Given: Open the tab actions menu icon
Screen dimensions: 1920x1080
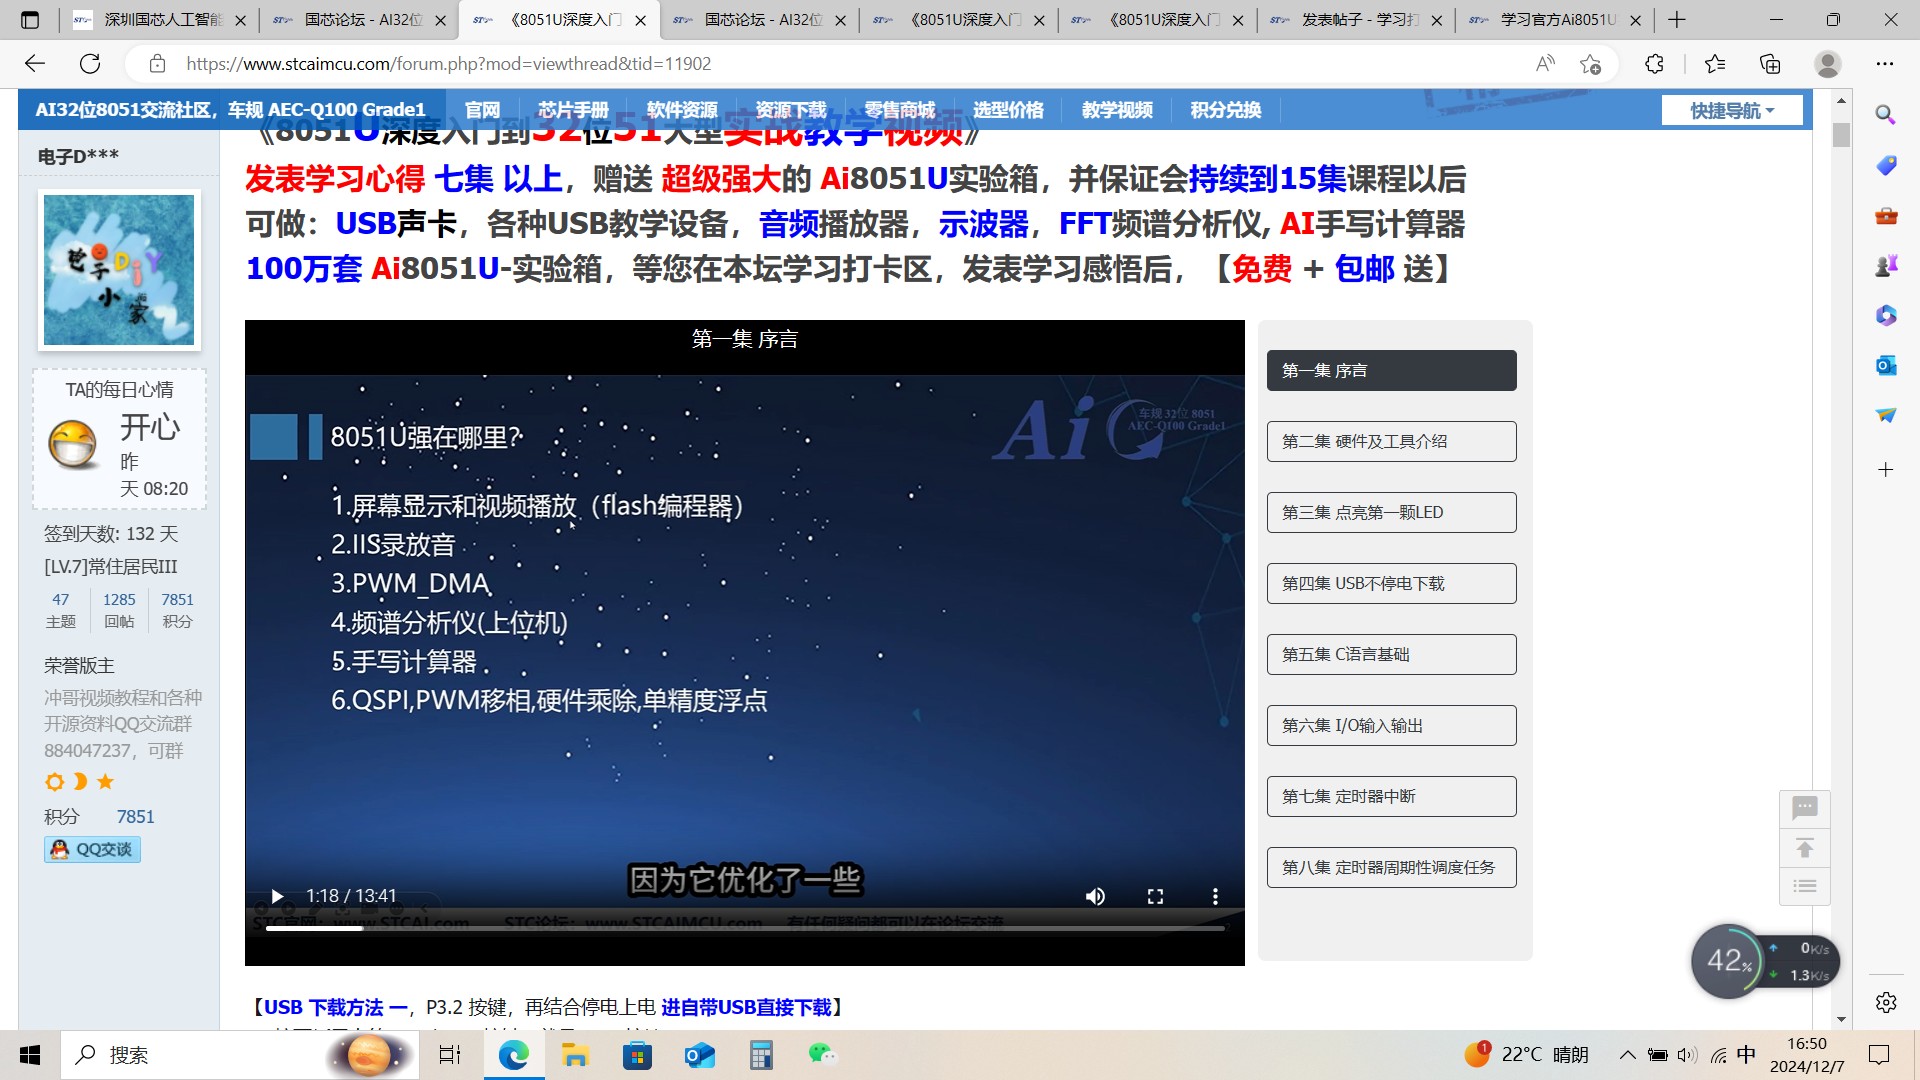Looking at the screenshot, I should (30, 20).
